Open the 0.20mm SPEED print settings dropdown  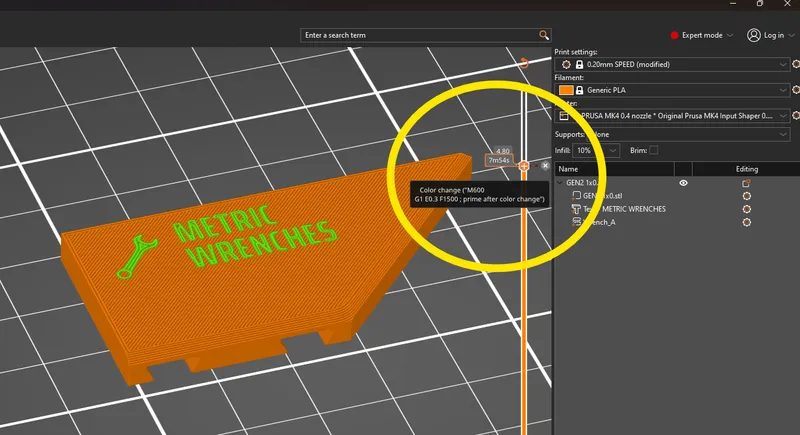click(672, 64)
